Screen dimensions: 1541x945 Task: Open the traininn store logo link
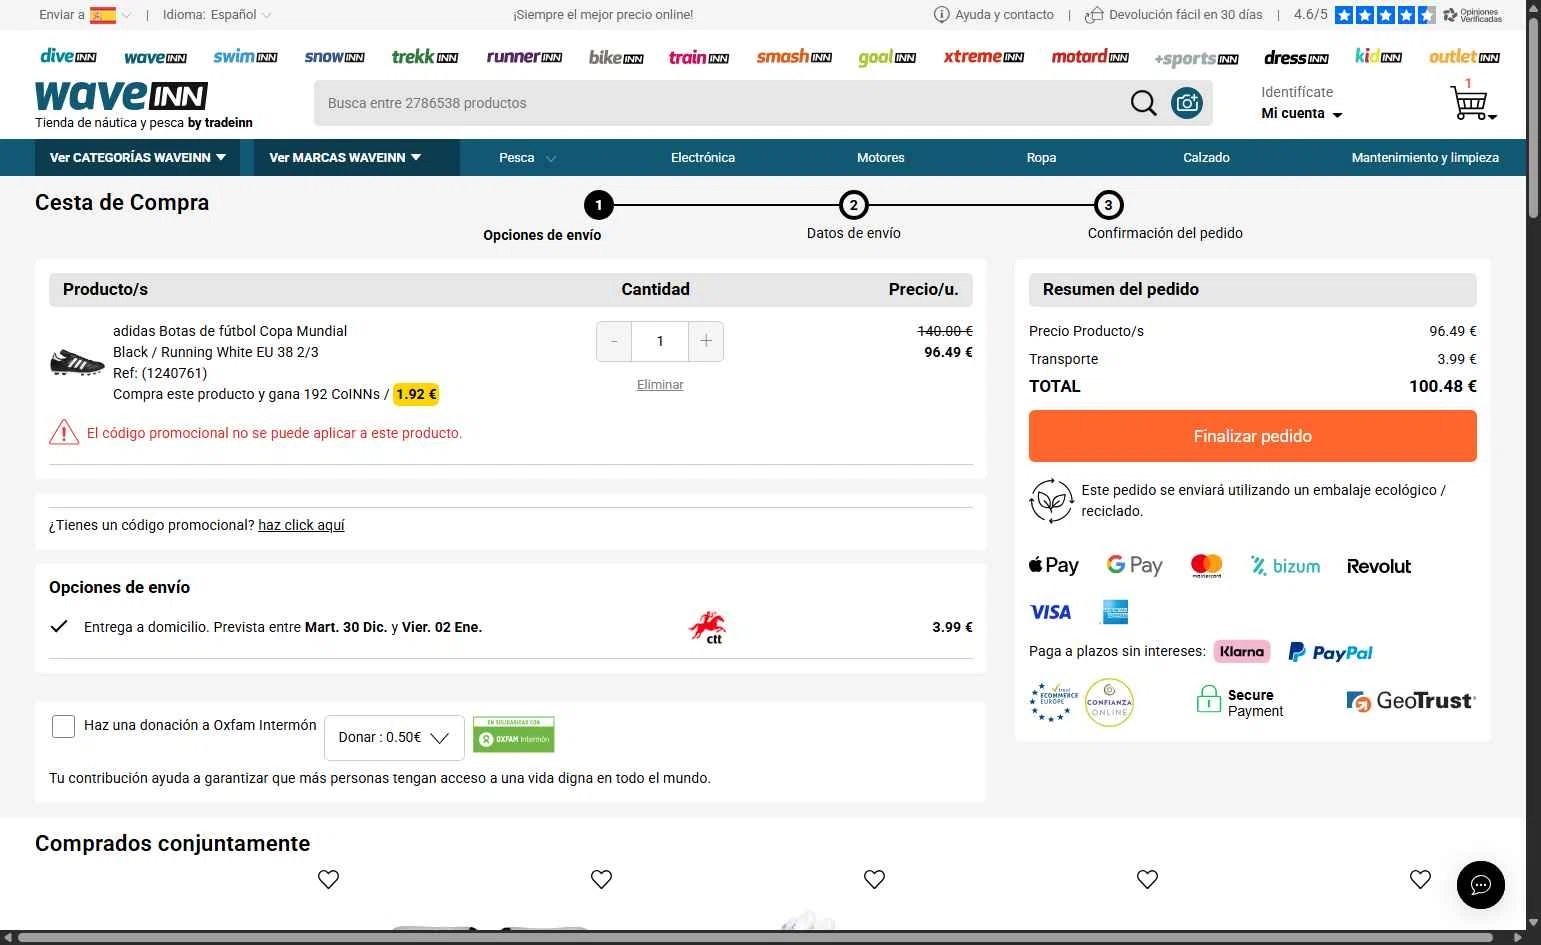pos(699,57)
